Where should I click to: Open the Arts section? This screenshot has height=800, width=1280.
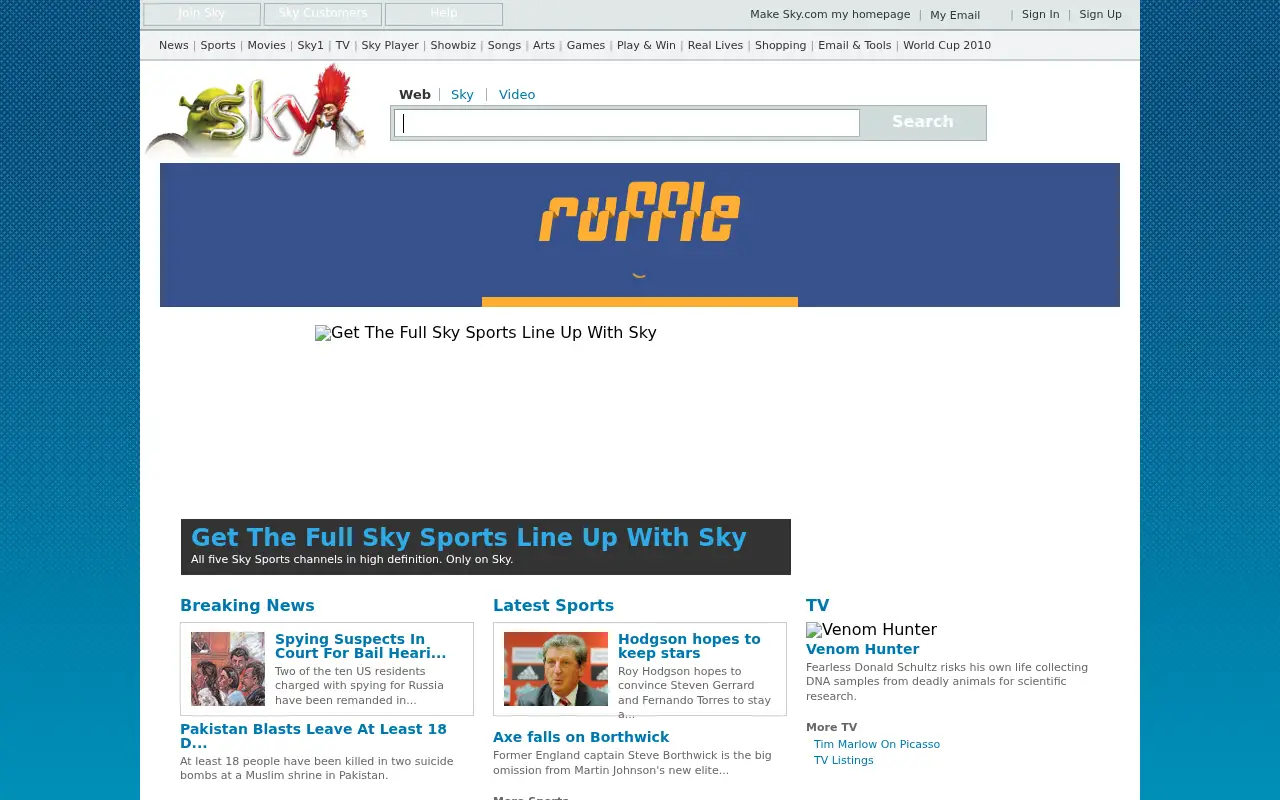point(544,46)
